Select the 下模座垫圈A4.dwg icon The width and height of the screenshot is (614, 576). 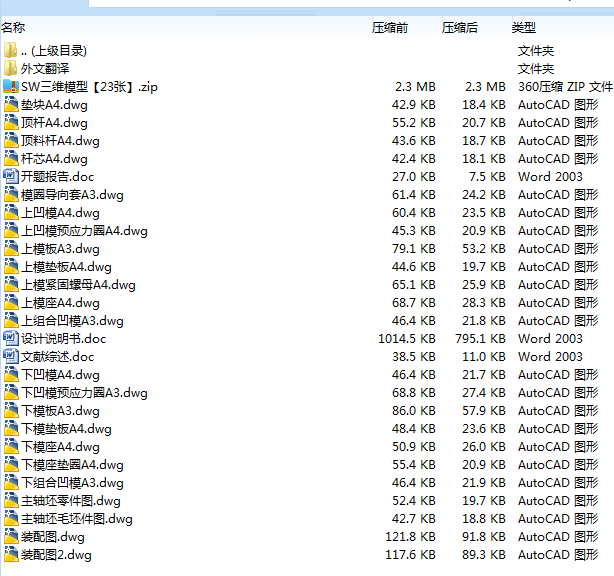click(x=11, y=464)
